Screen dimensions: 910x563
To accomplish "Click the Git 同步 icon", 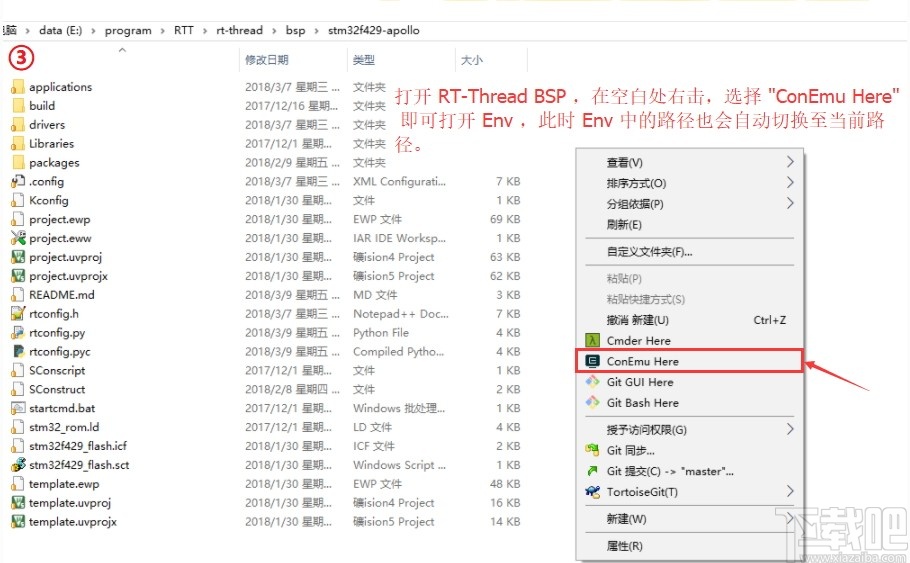I will point(592,450).
